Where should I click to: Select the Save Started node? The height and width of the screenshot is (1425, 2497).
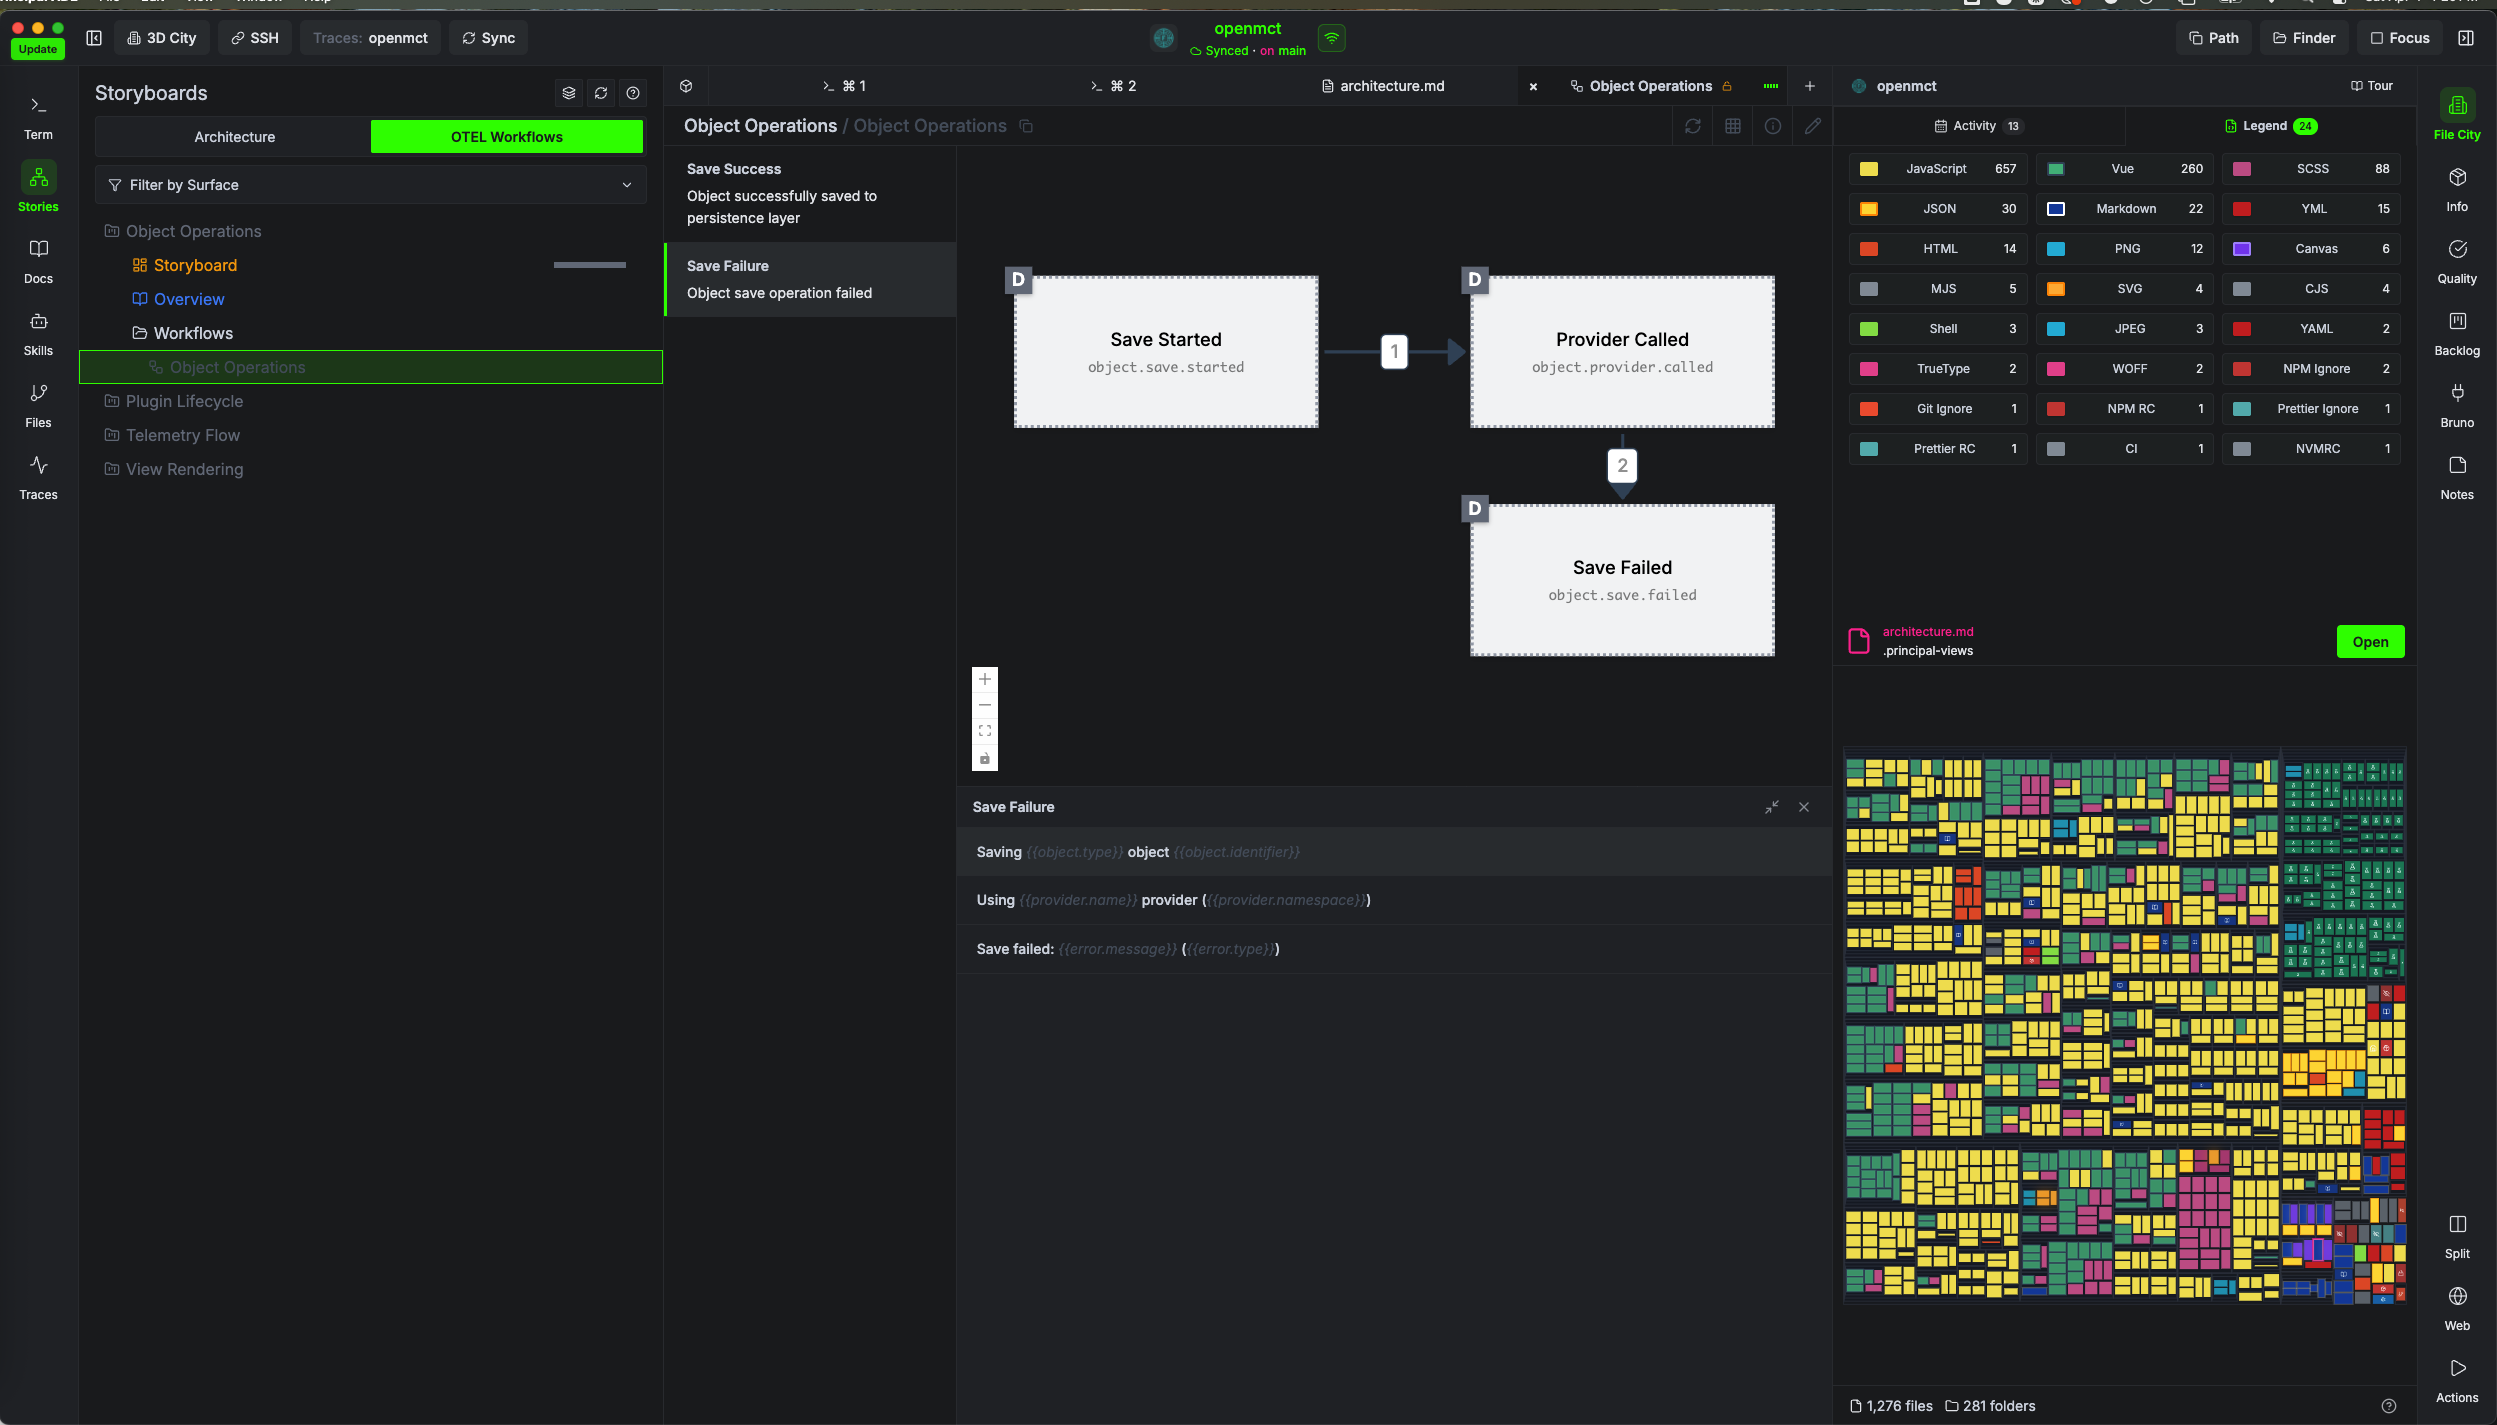tap(1165, 351)
